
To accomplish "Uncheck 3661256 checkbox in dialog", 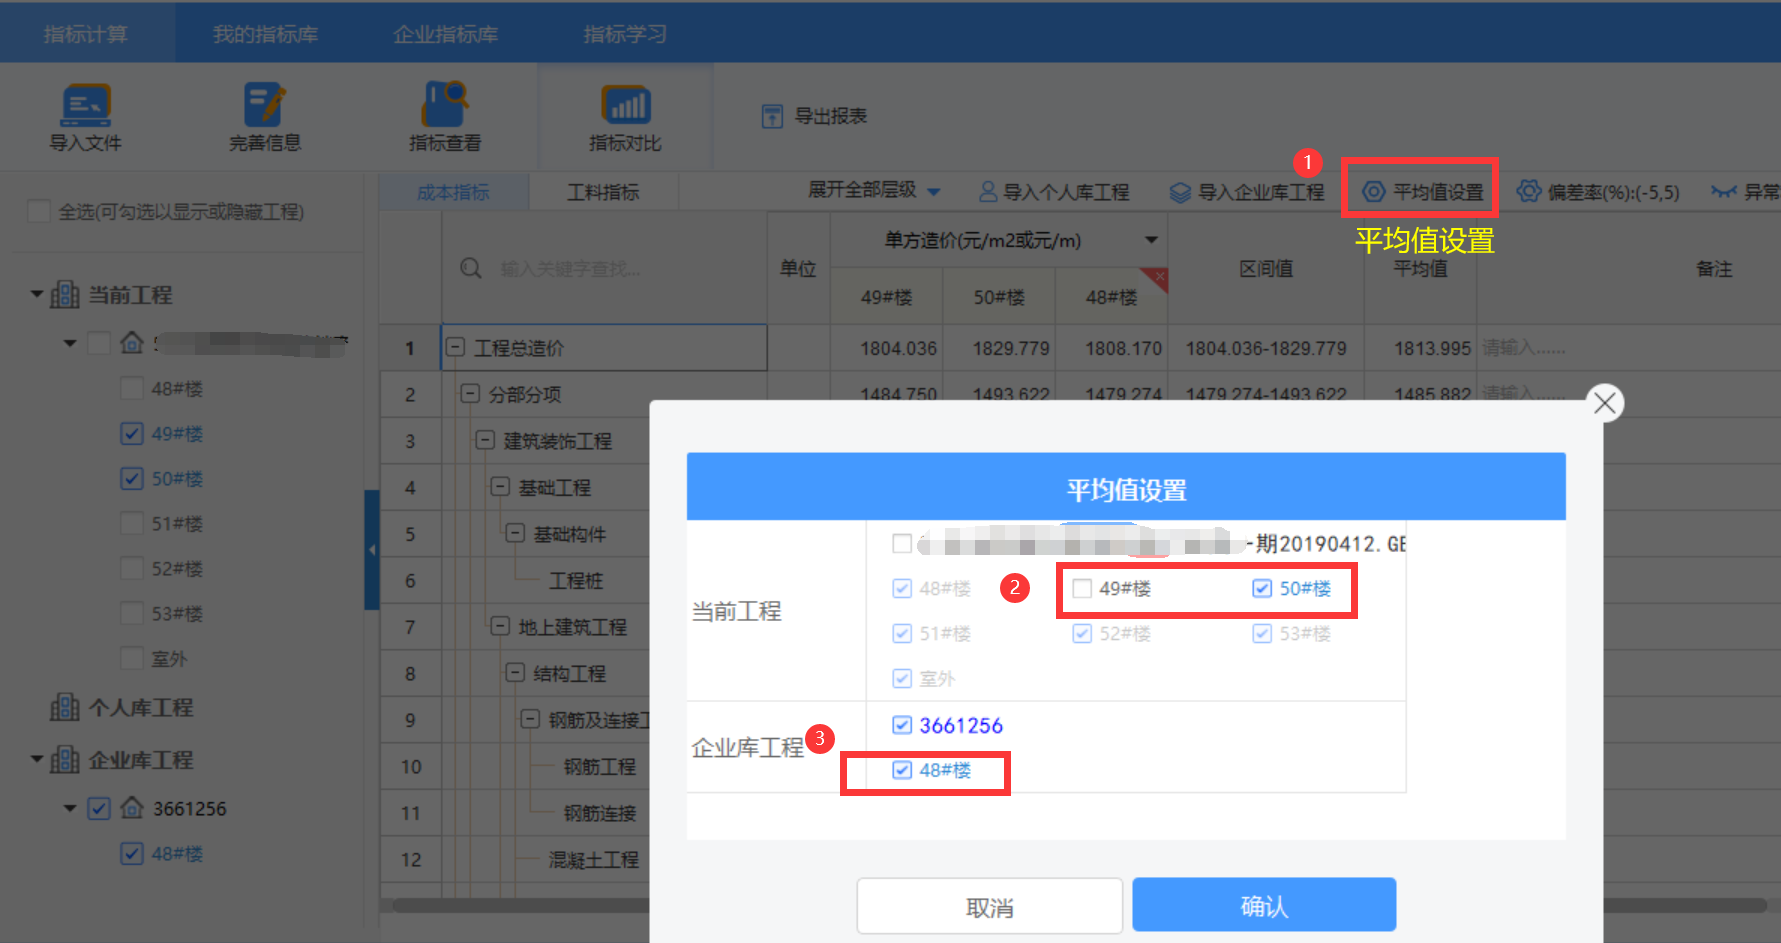I will coord(902,725).
